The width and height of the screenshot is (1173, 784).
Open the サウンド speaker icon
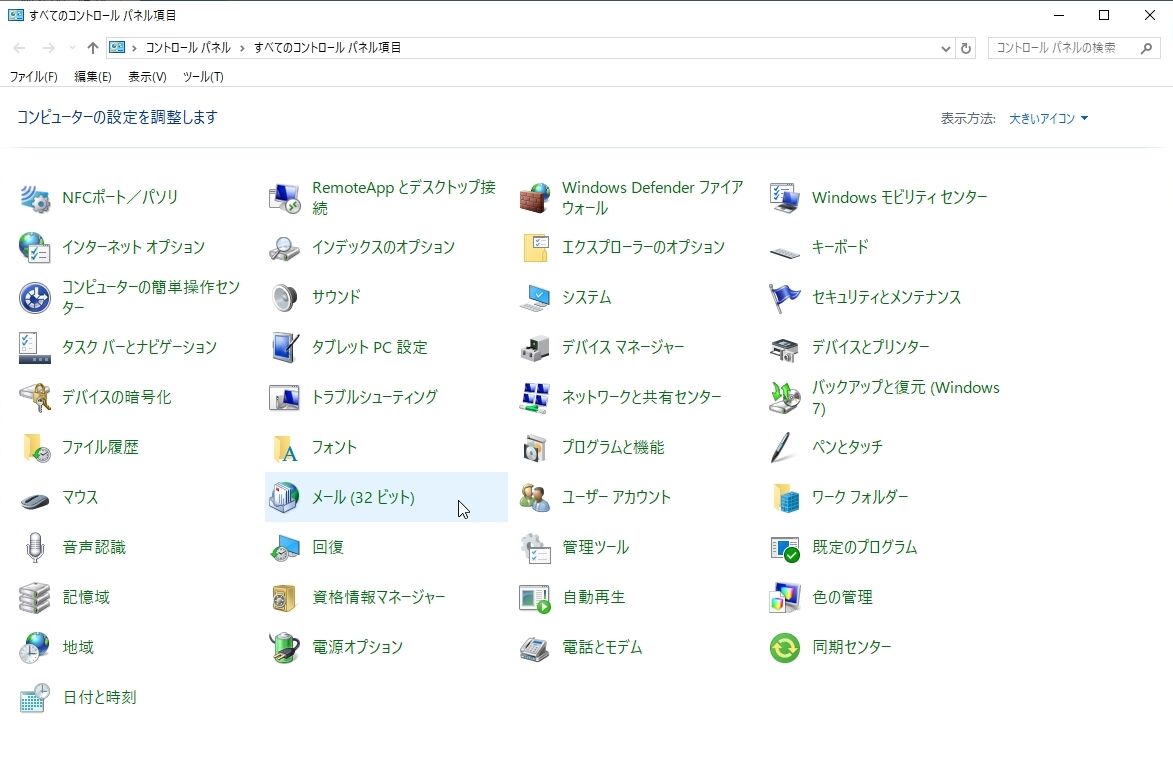click(x=284, y=298)
